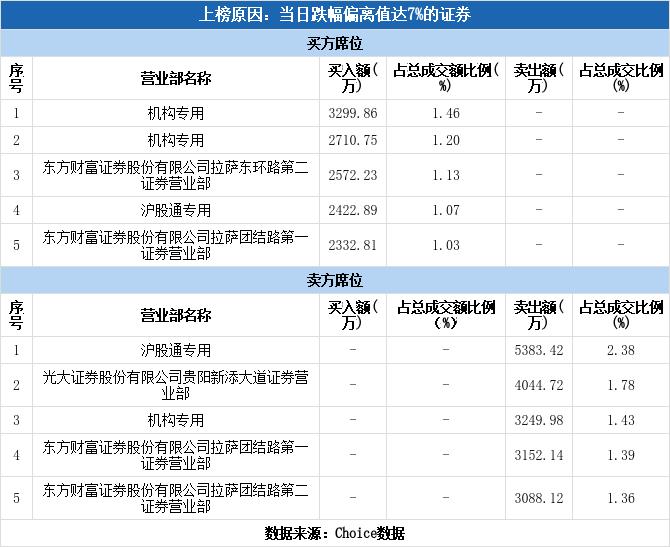Click sell amount 4044.72
This screenshot has width=670, height=547.
click(x=539, y=385)
